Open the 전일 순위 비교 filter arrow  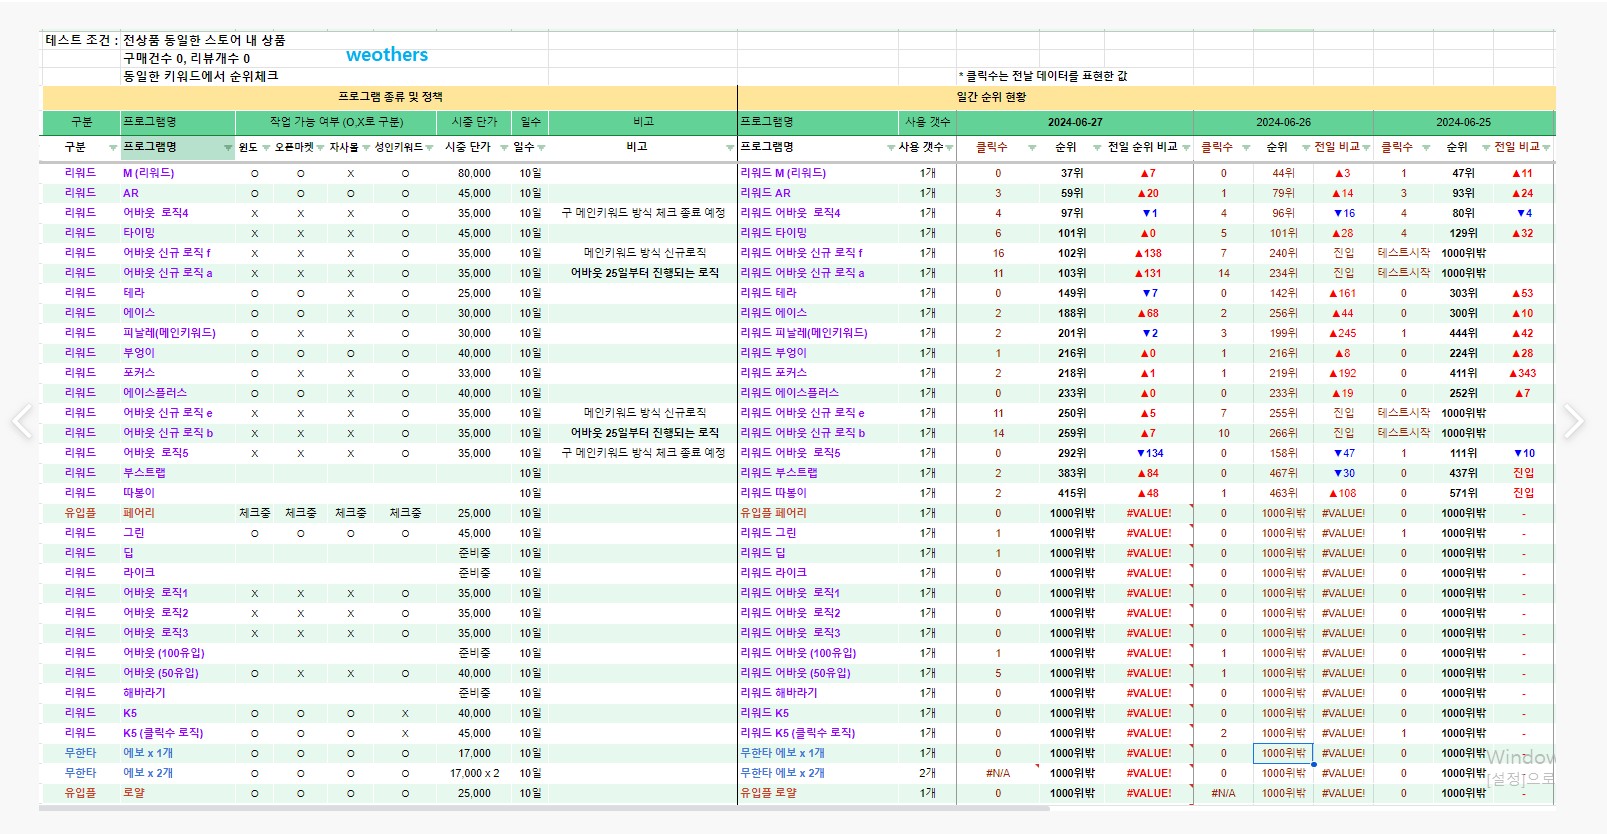pos(1186,148)
